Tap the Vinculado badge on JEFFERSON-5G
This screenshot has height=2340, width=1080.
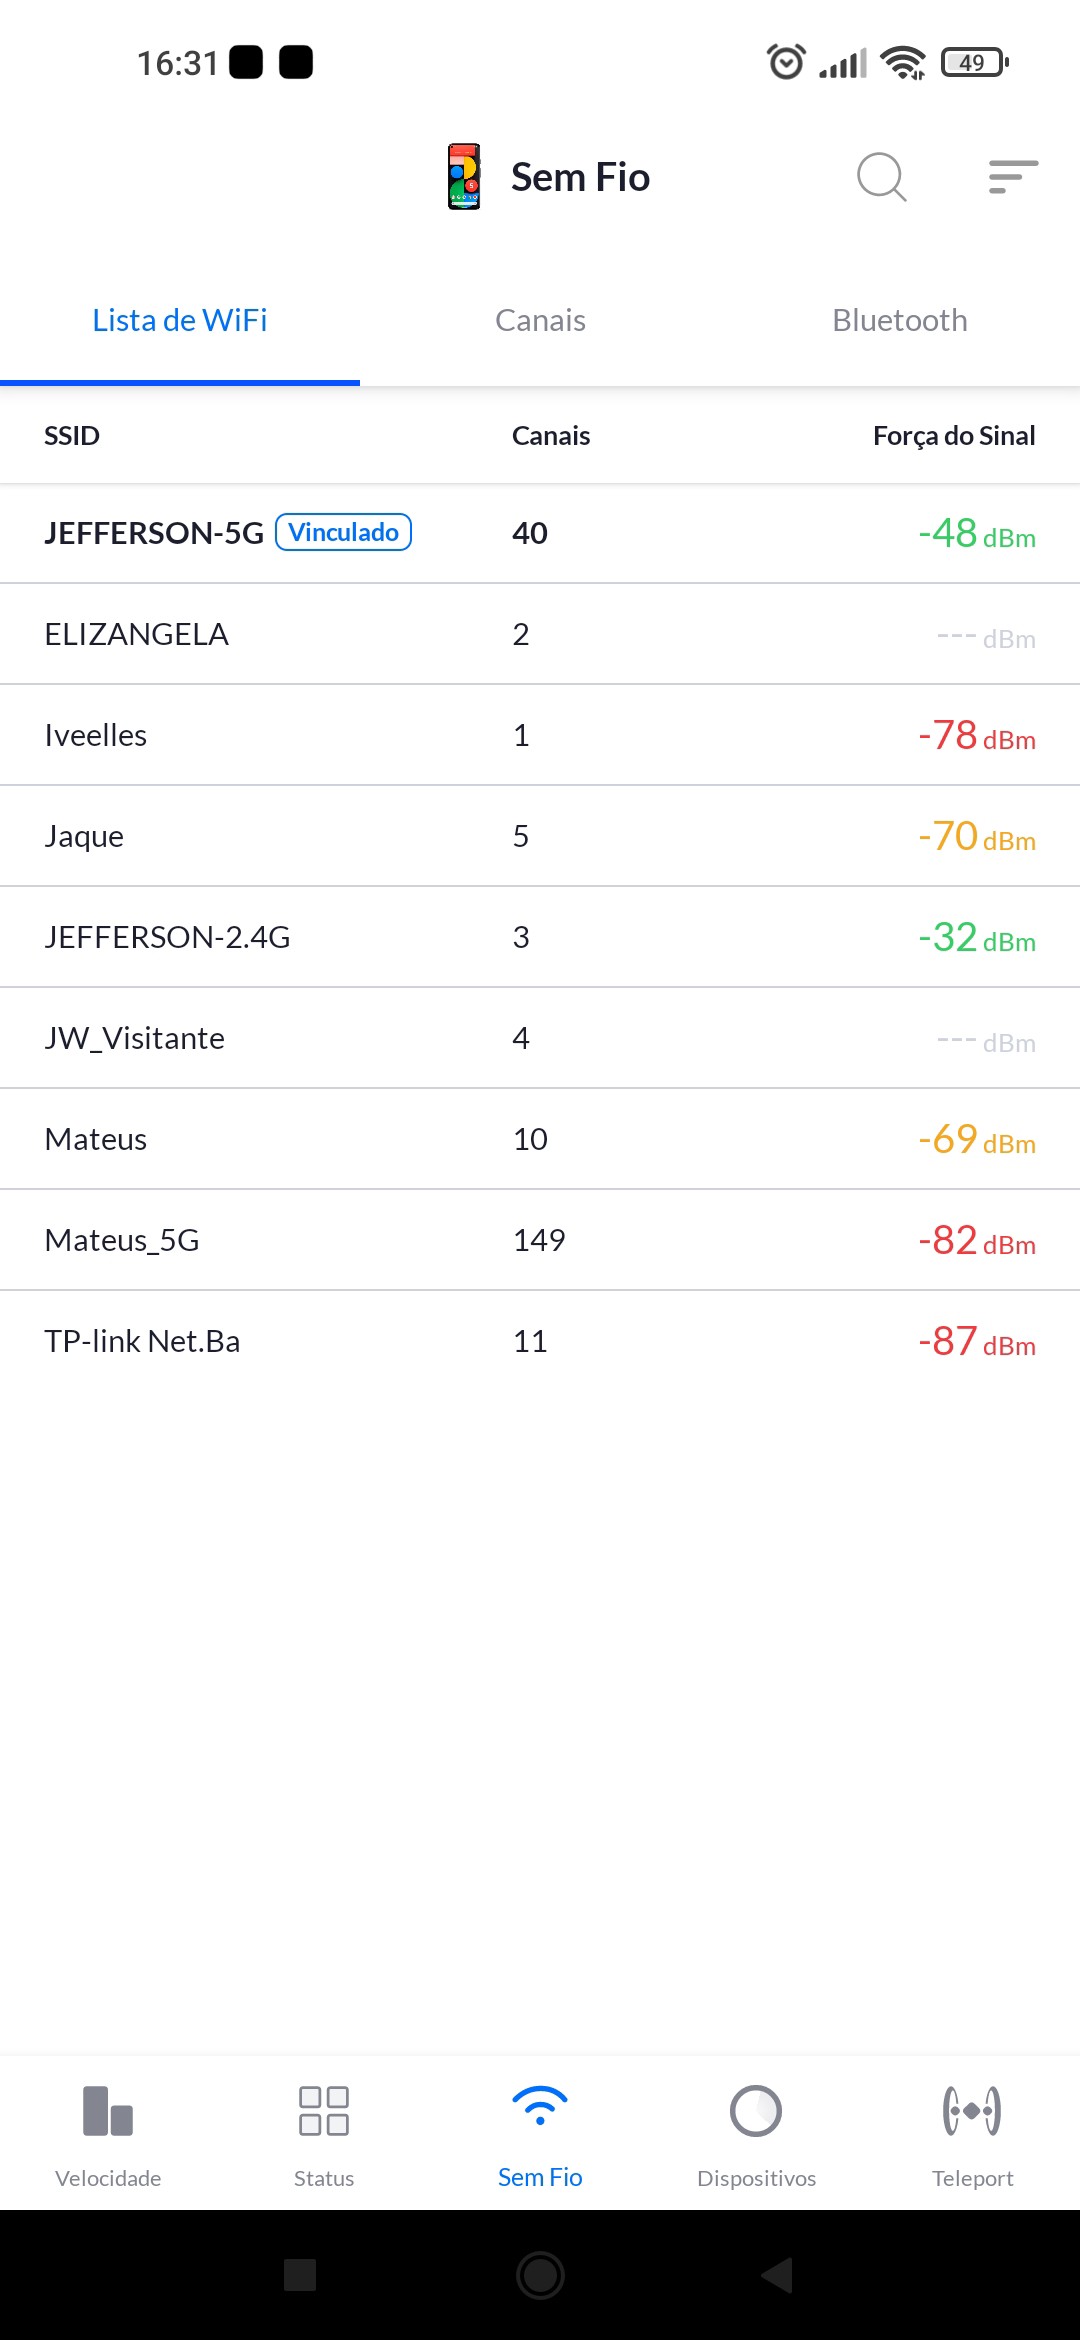pos(343,532)
